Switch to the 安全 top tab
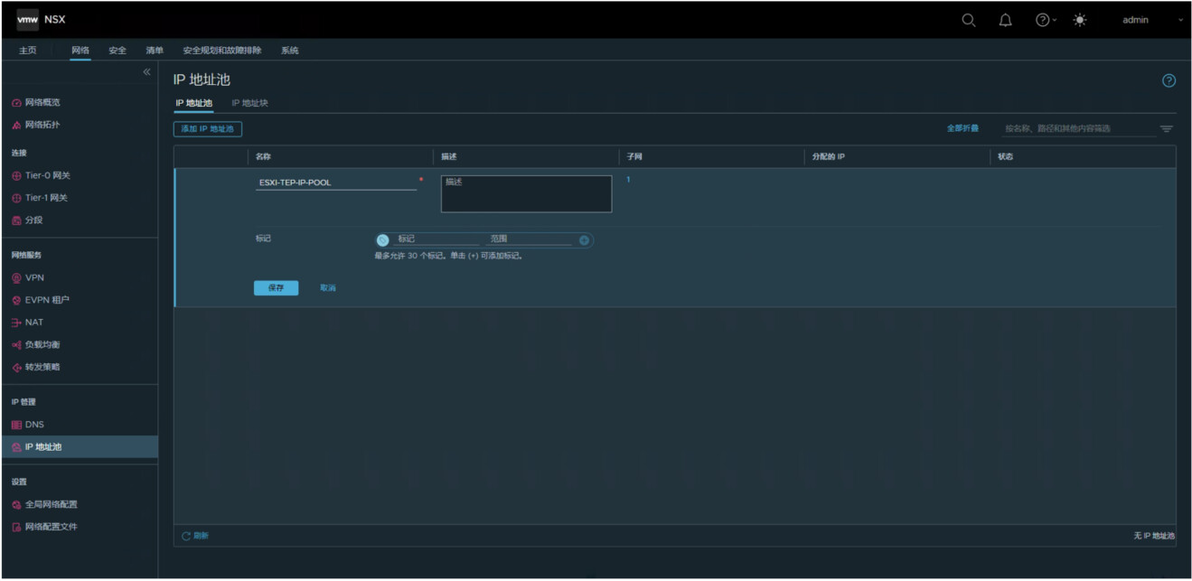 [x=117, y=51]
